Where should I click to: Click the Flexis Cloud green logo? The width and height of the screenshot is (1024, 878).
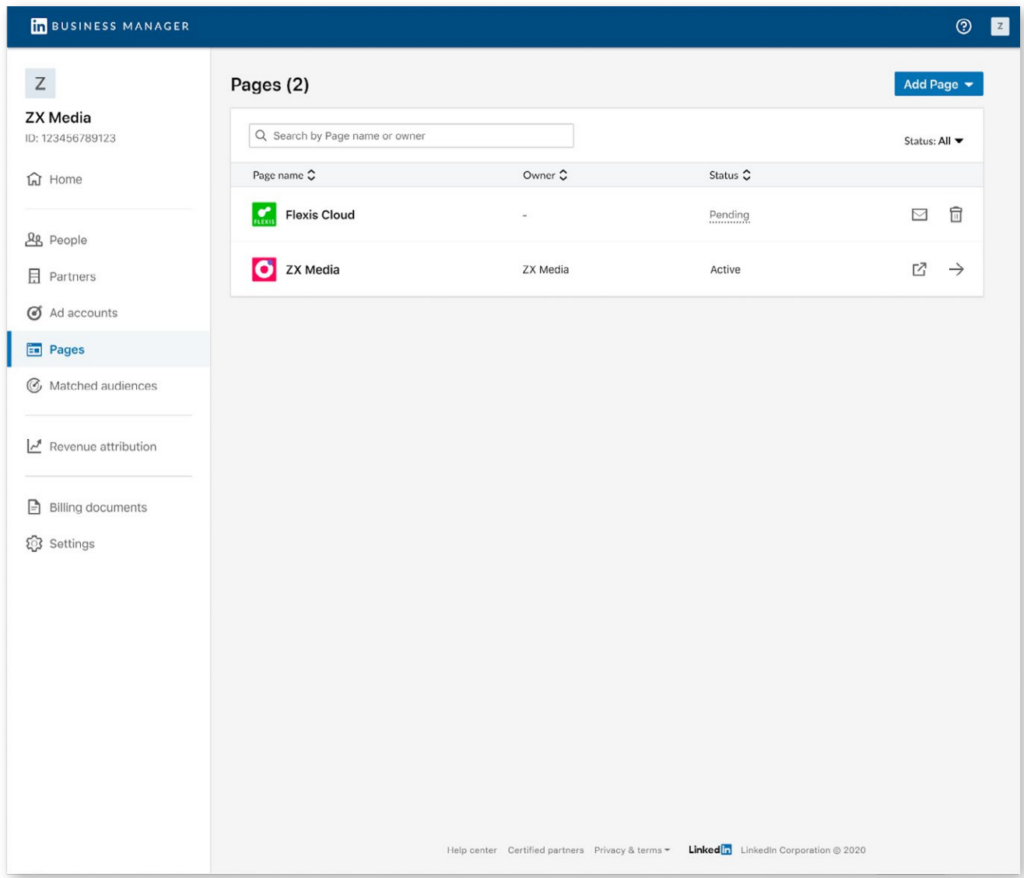(264, 215)
